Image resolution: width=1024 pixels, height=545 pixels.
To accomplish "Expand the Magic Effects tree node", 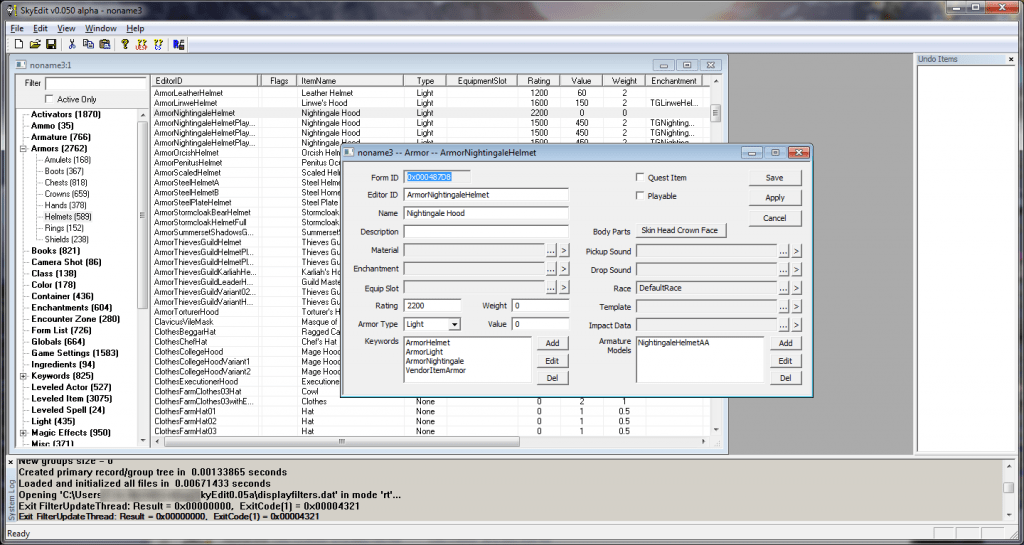I will pos(24,433).
